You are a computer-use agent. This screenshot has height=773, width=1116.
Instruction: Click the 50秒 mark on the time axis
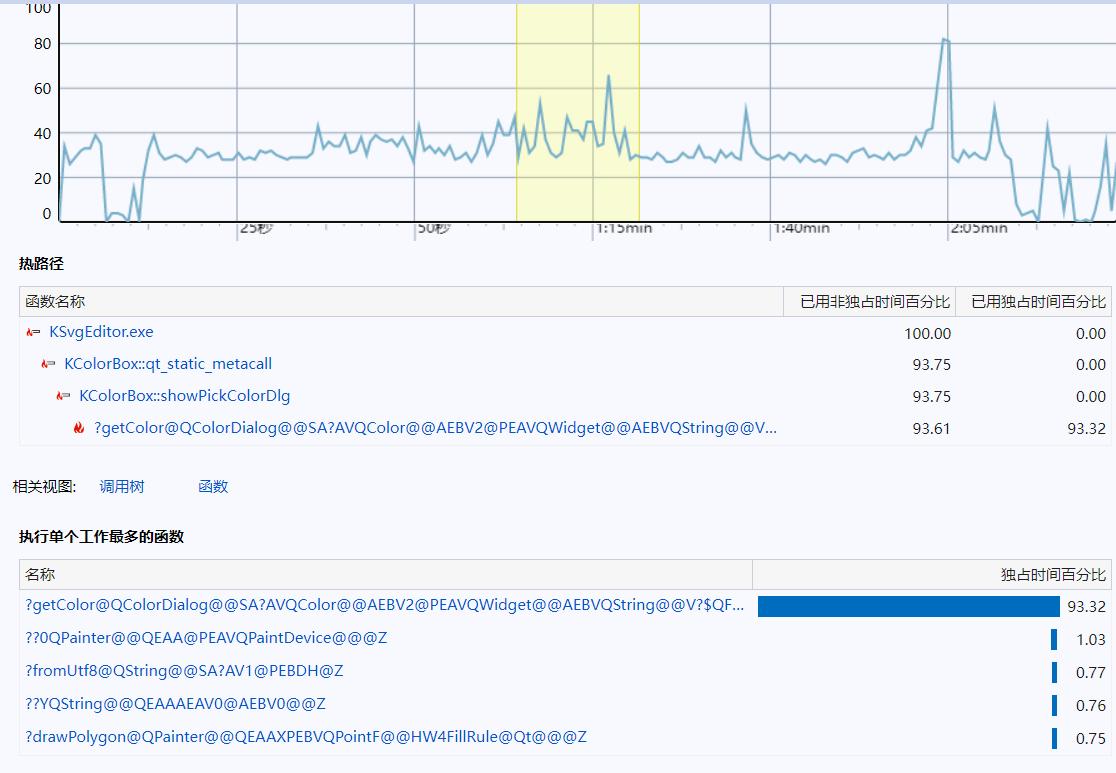click(x=433, y=228)
